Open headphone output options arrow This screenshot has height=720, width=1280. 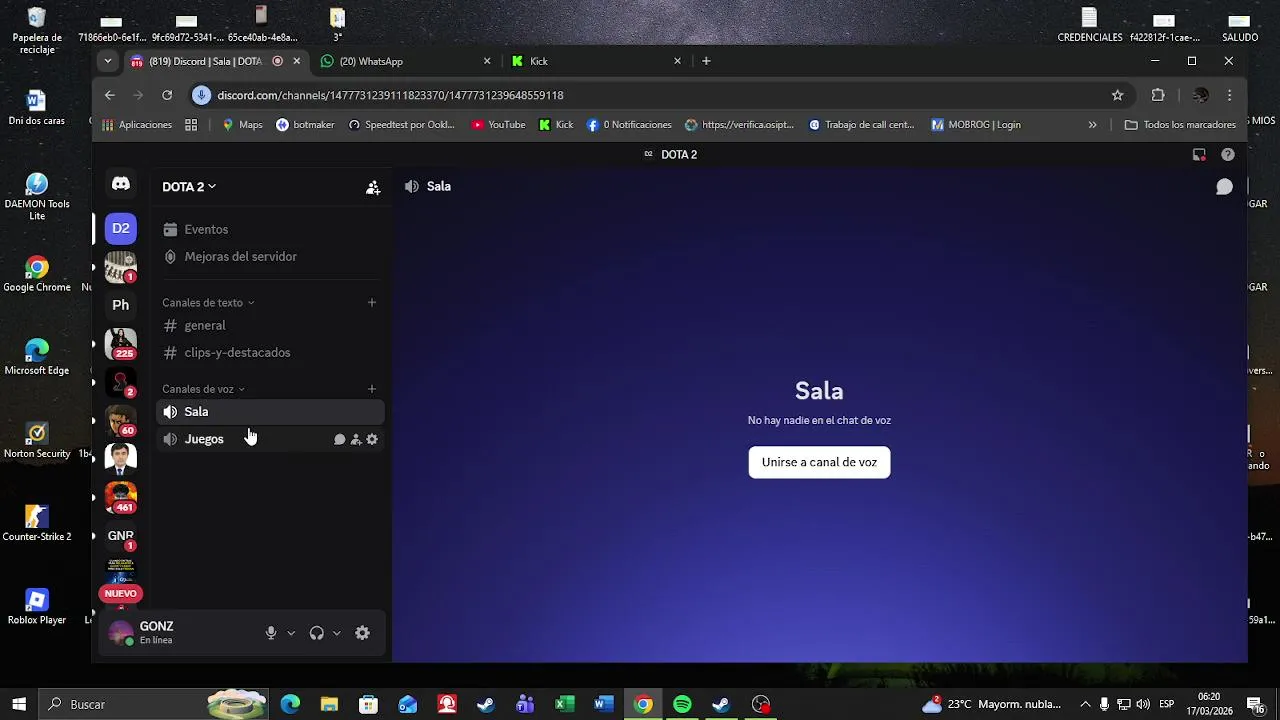pos(336,633)
